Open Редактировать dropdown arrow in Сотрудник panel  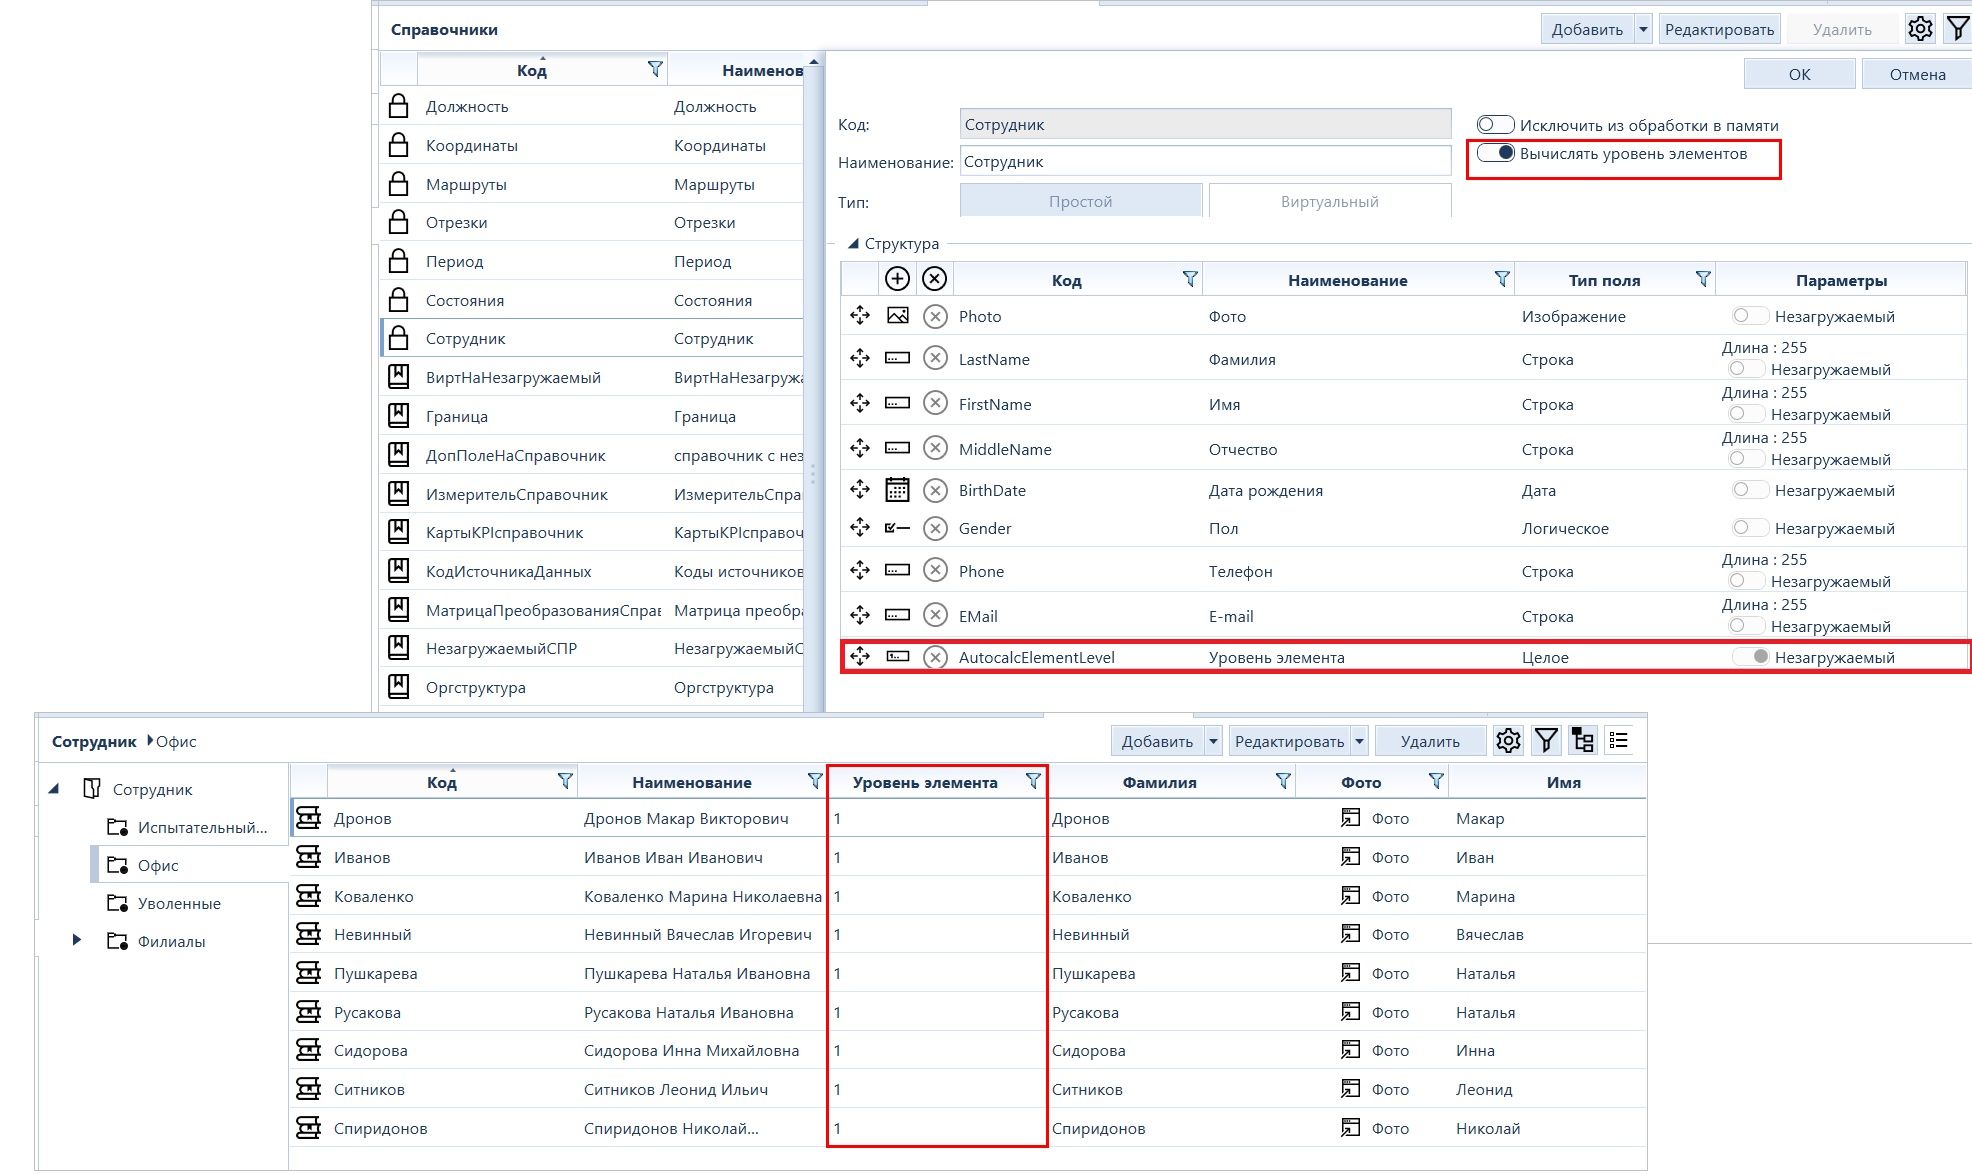[1359, 741]
